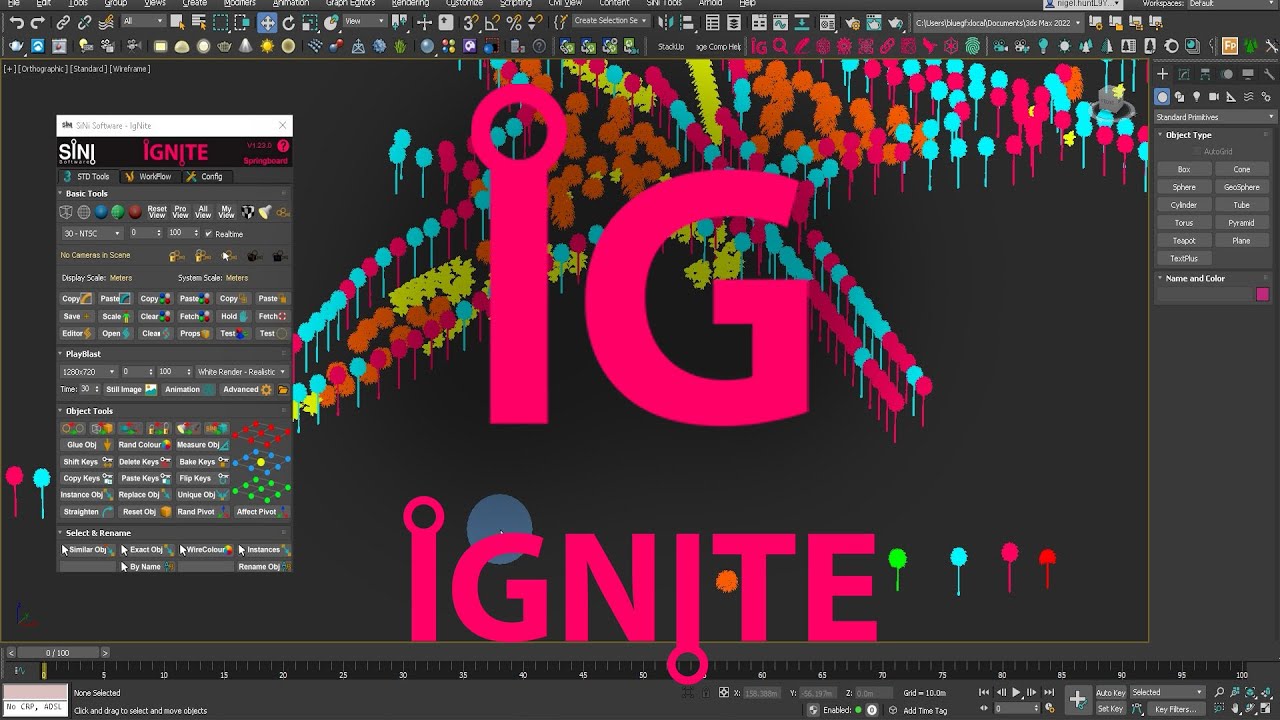Click the Key Filters button
This screenshot has width=1280, height=720.
coord(1175,709)
